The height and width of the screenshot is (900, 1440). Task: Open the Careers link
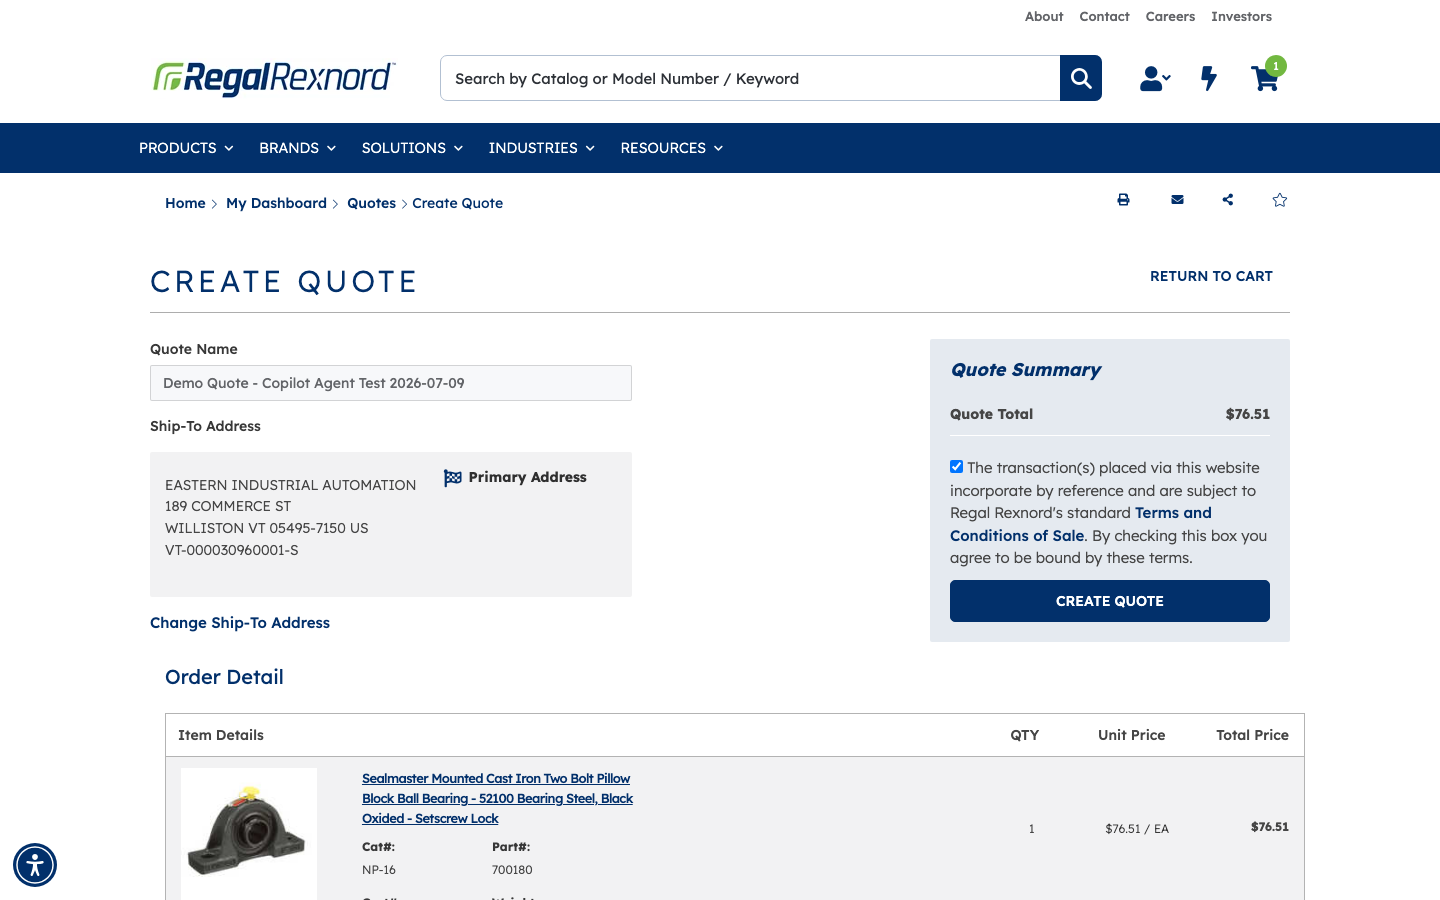click(1170, 17)
